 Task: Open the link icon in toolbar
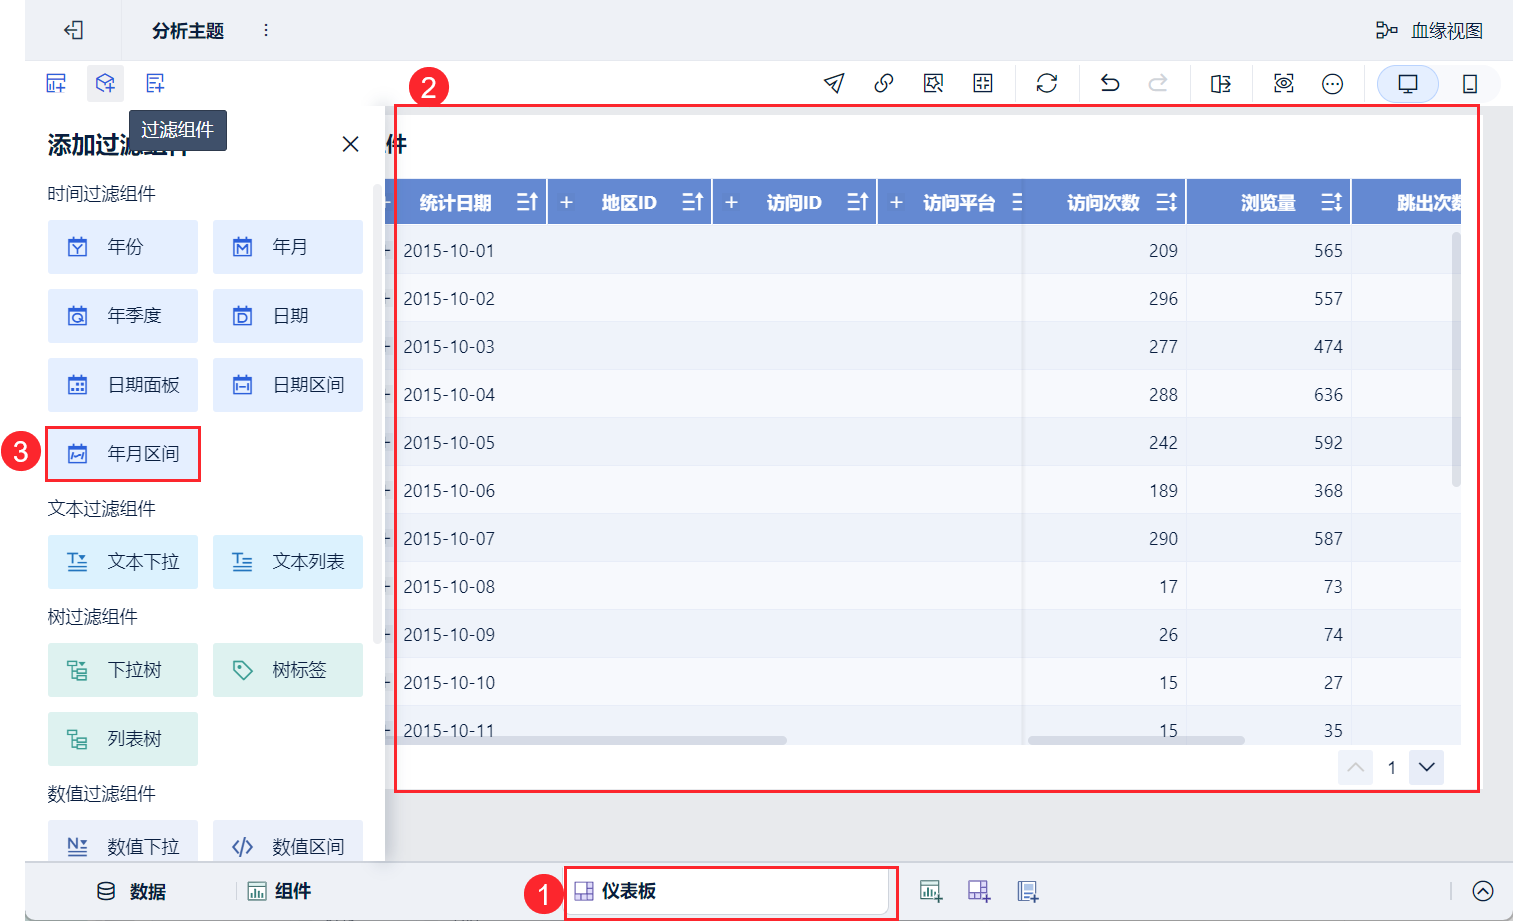(x=884, y=84)
